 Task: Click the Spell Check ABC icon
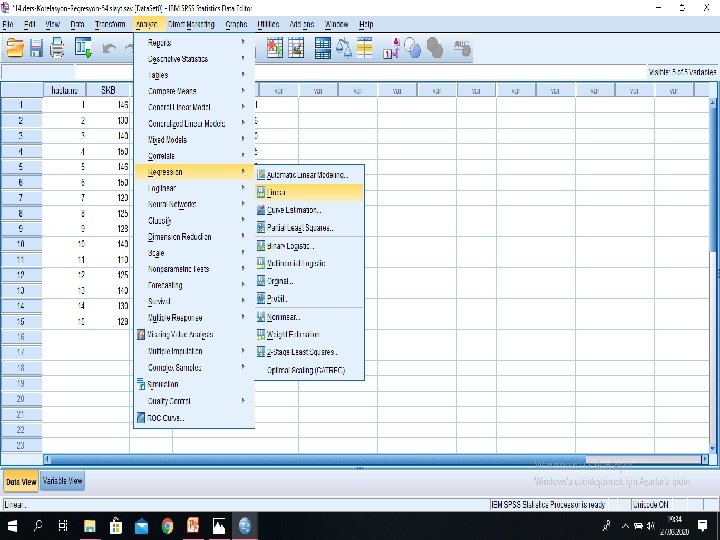pyautogui.click(x=462, y=48)
